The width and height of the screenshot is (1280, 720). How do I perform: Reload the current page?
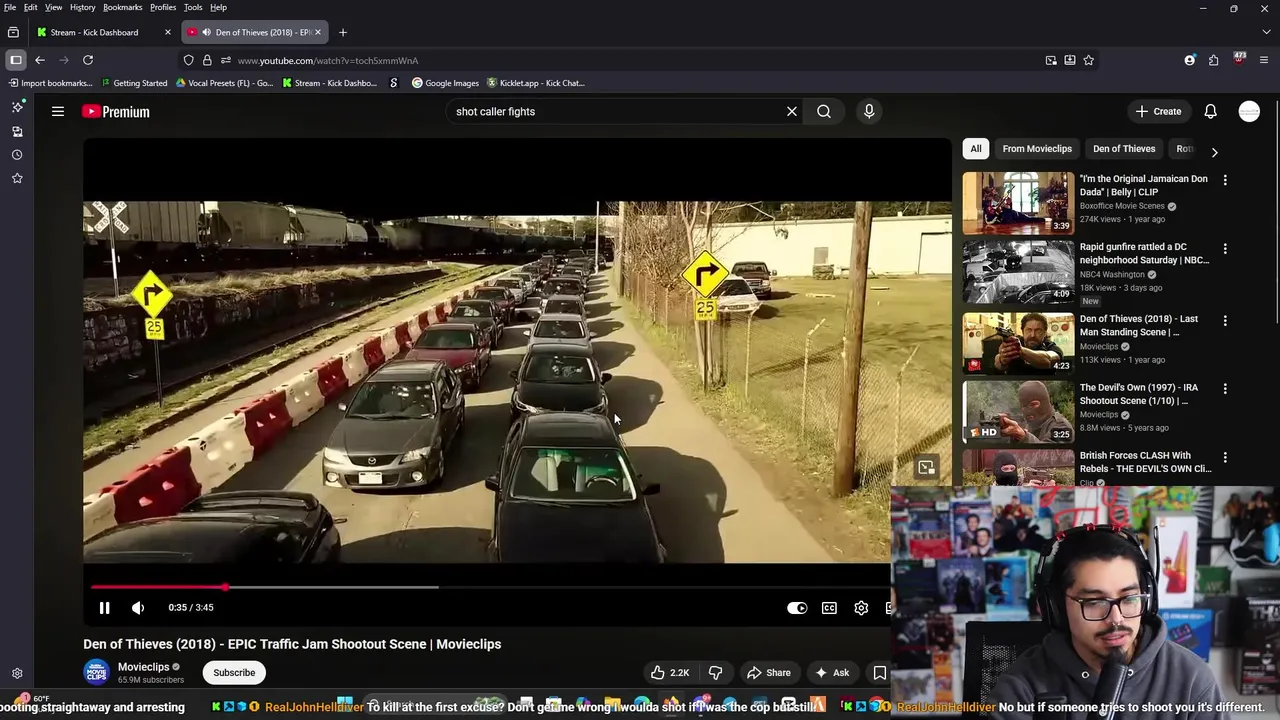tap(88, 60)
